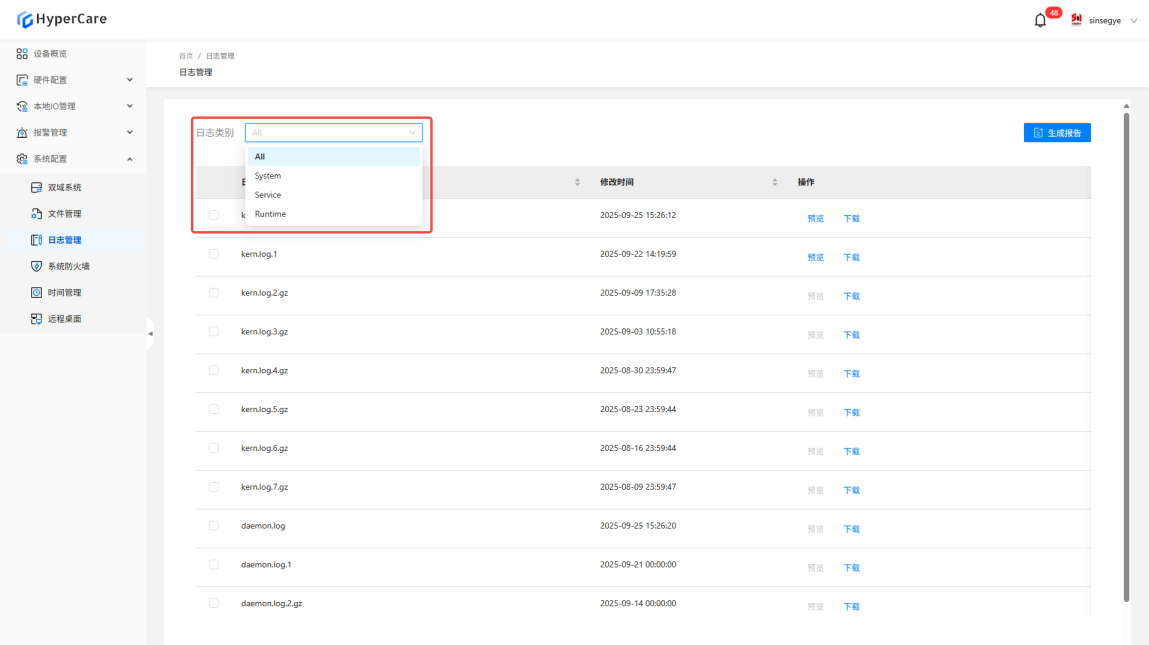Screen dimensions: 1149x645
Task: Click the 生成报告 button
Action: [x=1057, y=133]
